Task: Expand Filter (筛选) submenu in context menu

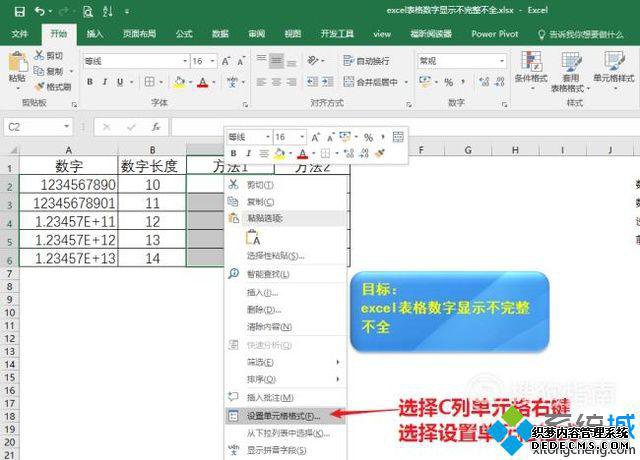Action: [286, 362]
